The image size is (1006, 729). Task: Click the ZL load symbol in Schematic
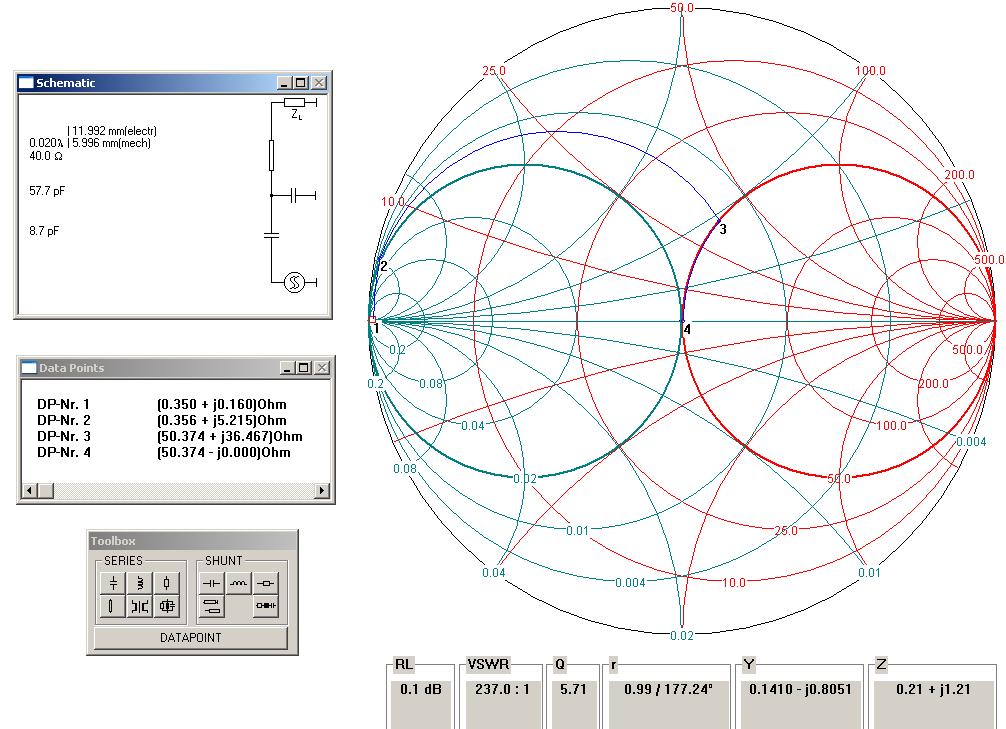294,103
